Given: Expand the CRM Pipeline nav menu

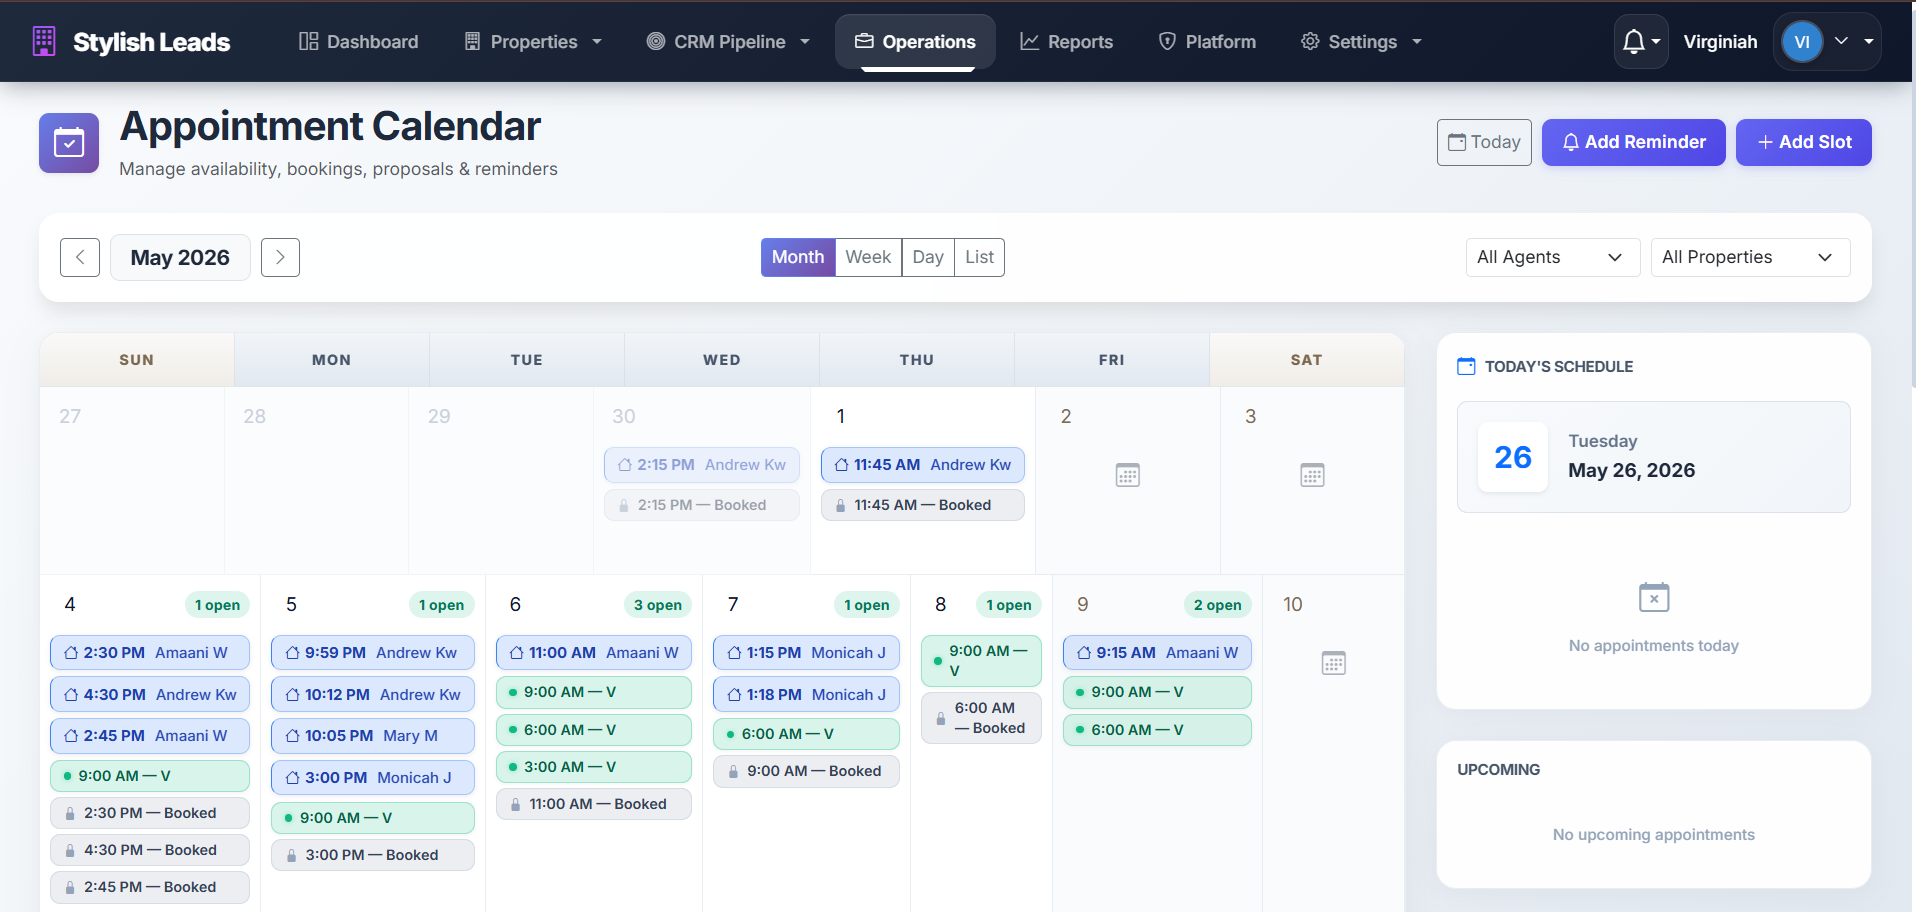Looking at the screenshot, I should pos(728,42).
